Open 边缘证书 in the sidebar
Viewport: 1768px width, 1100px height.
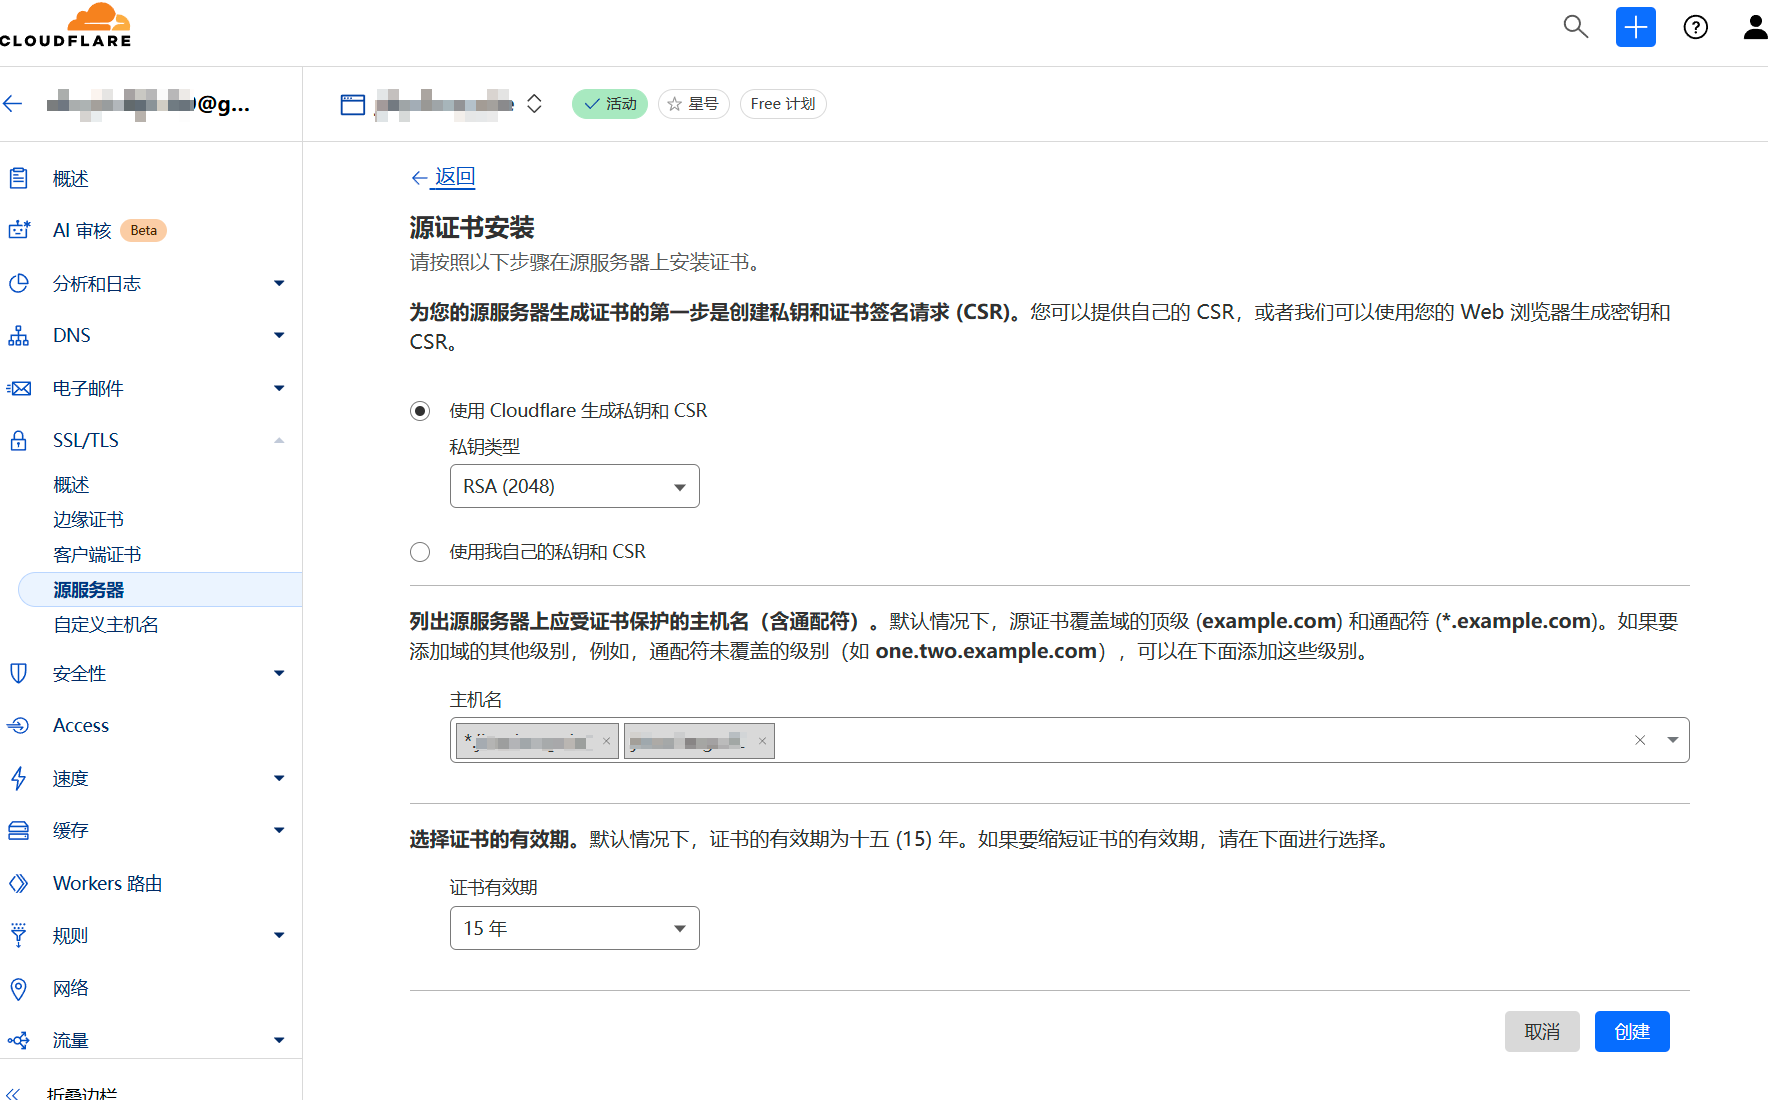[88, 520]
